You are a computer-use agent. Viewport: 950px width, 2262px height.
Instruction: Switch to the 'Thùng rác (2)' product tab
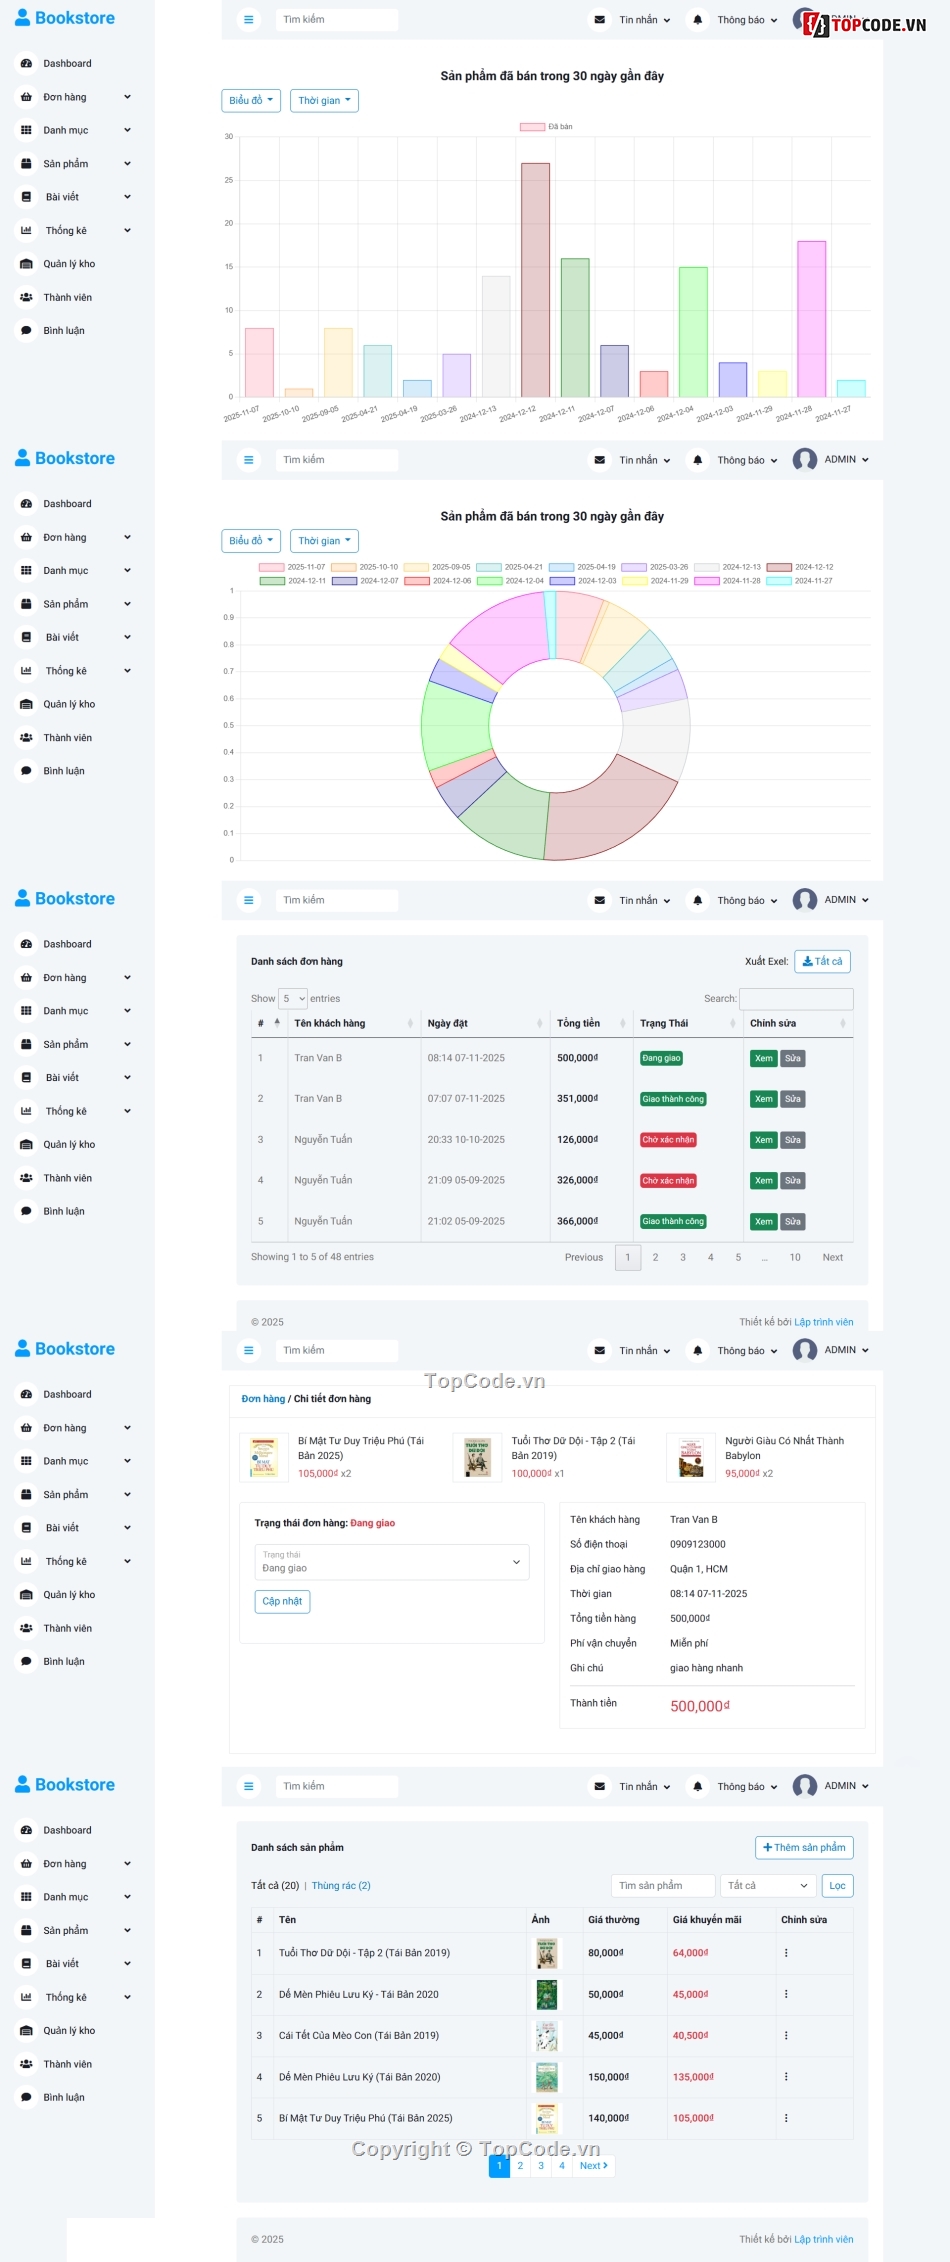[x=341, y=1885]
